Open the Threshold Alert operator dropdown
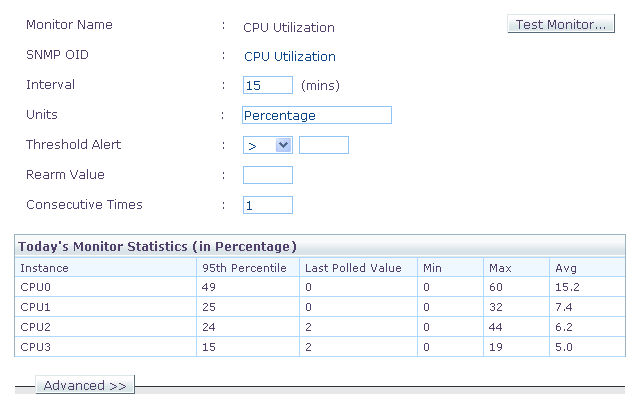The image size is (632, 400). 268,145
